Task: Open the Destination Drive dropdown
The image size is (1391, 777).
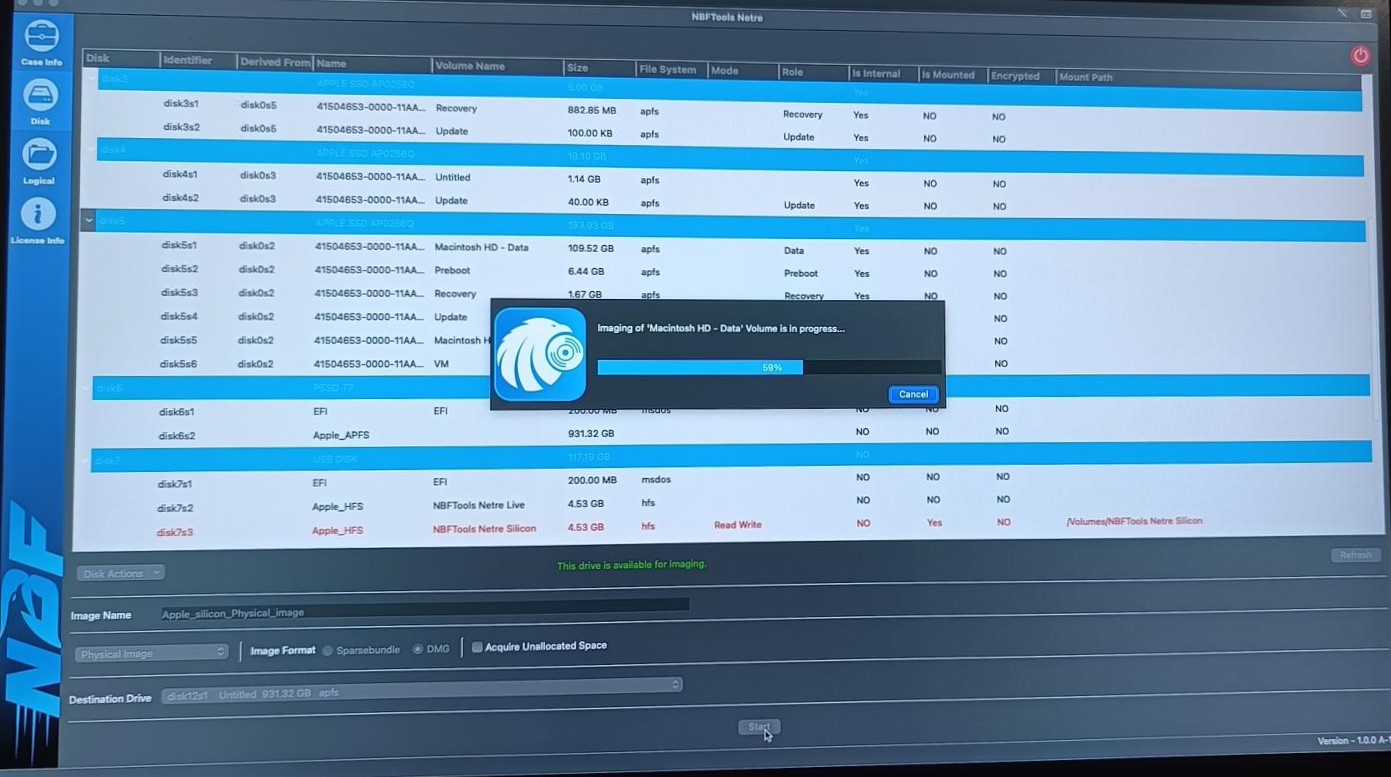Action: click(x=421, y=692)
